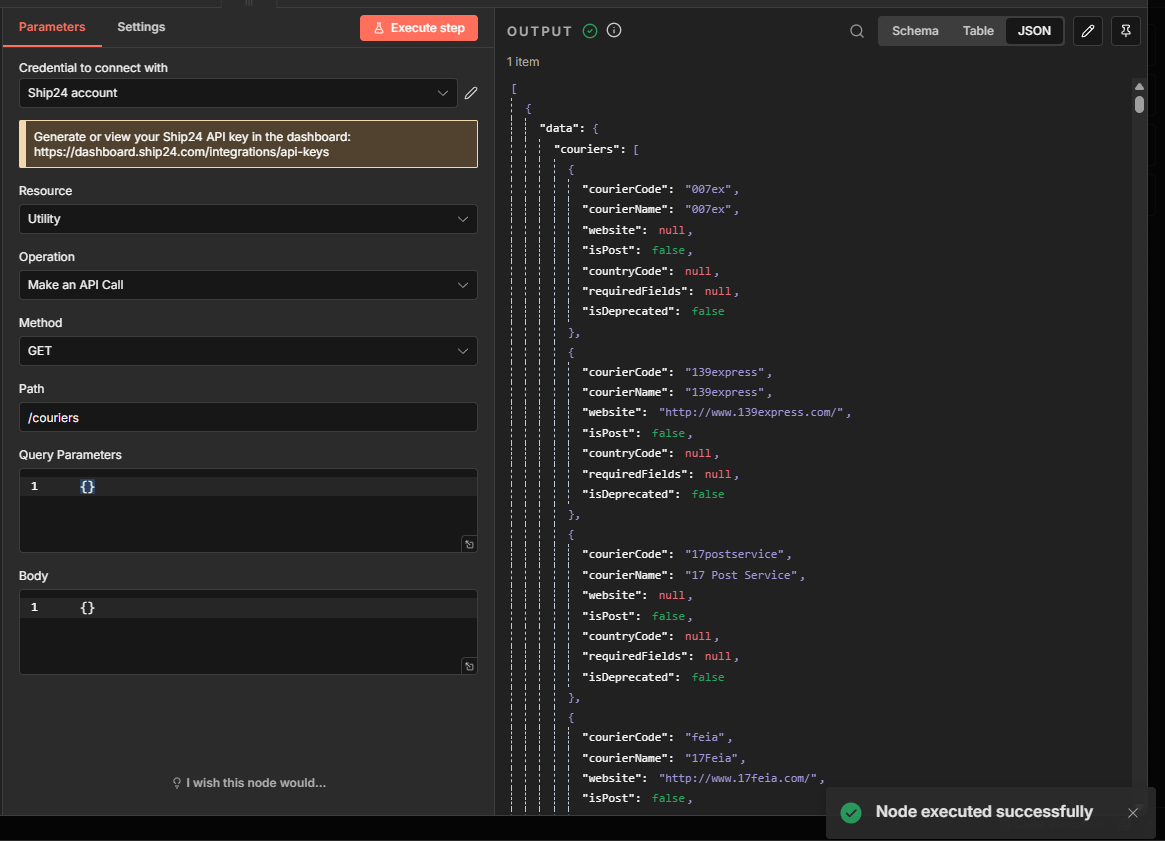
Task: Click the green check in success toast
Action: [x=851, y=813]
